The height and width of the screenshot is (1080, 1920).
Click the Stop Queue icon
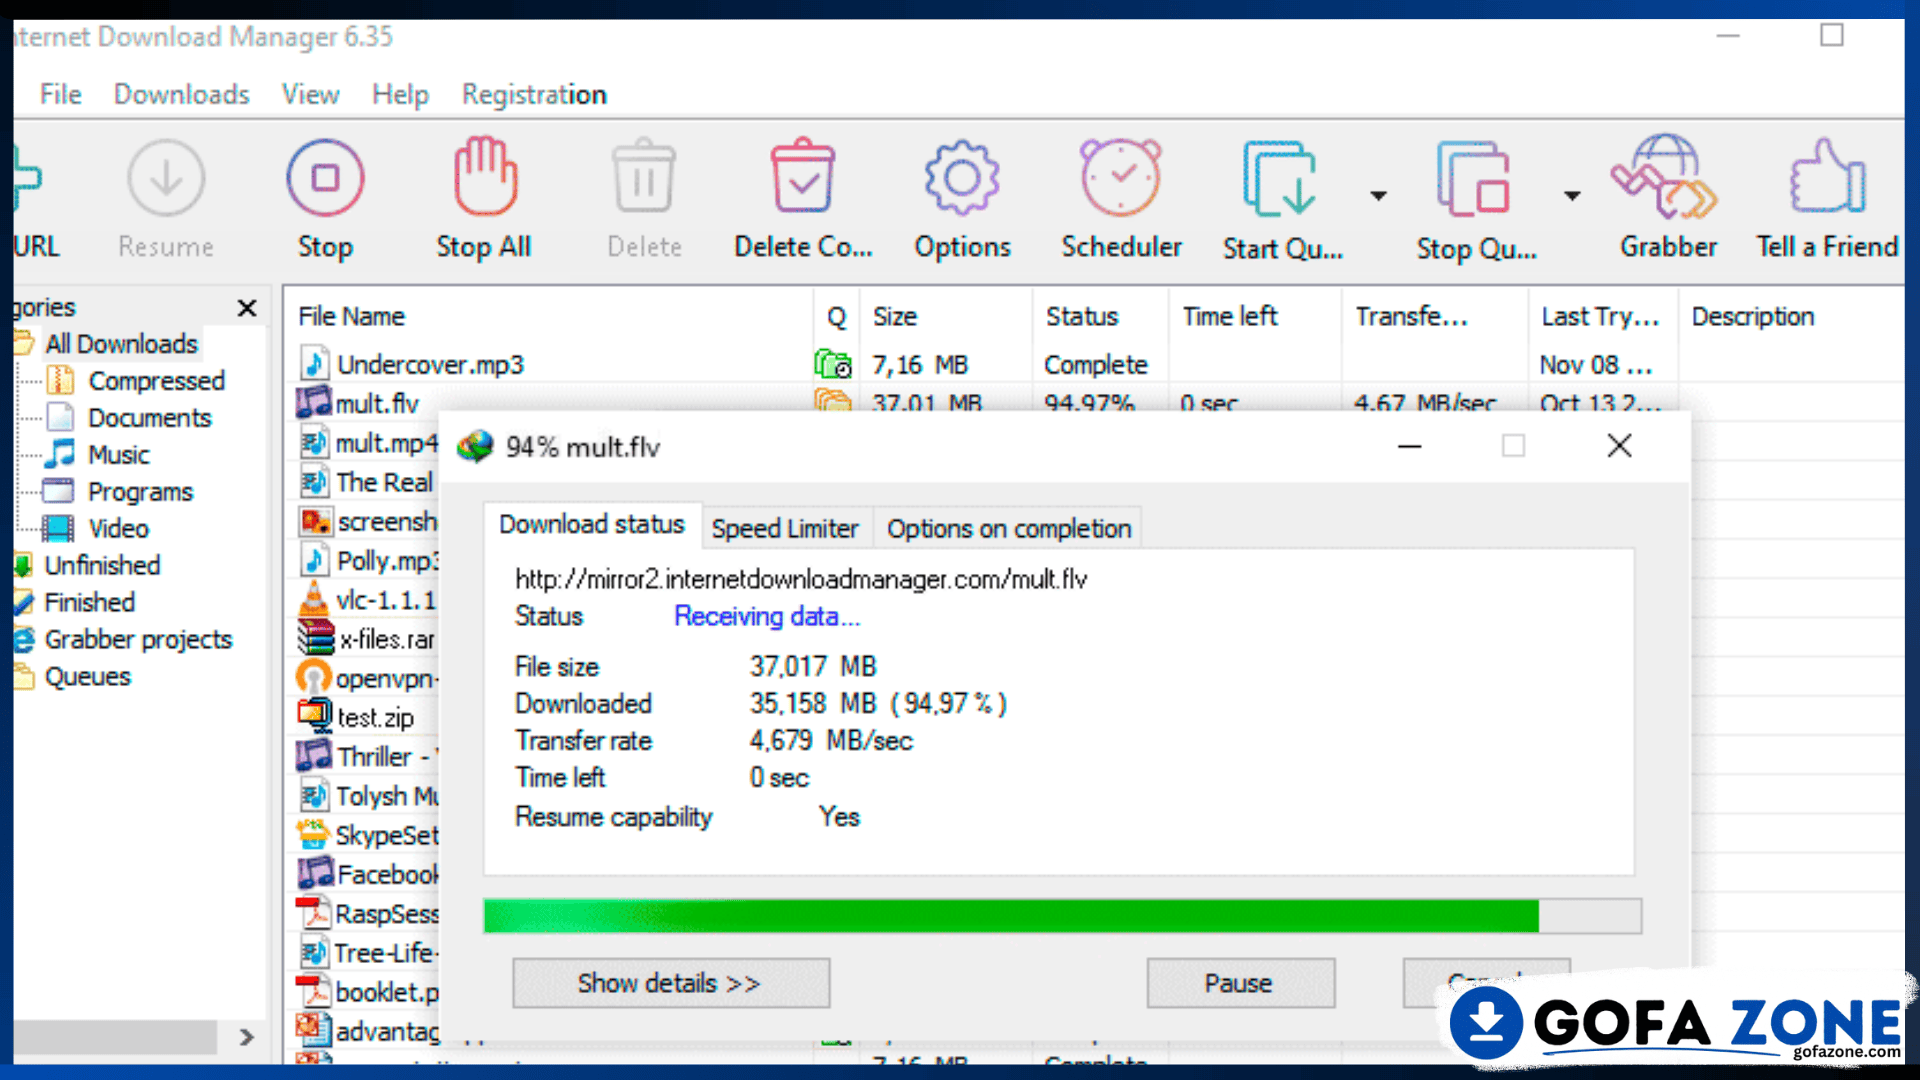click(1473, 179)
